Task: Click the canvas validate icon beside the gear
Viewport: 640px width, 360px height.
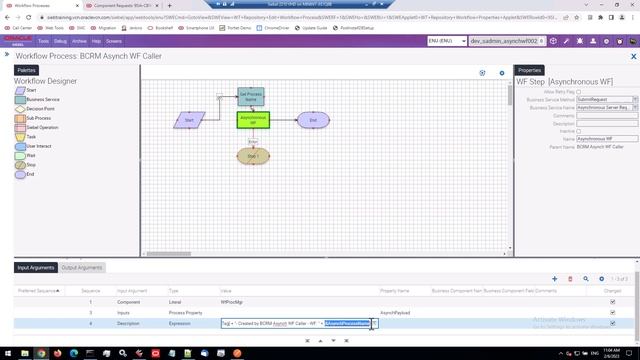Action: pyautogui.click(x=482, y=73)
